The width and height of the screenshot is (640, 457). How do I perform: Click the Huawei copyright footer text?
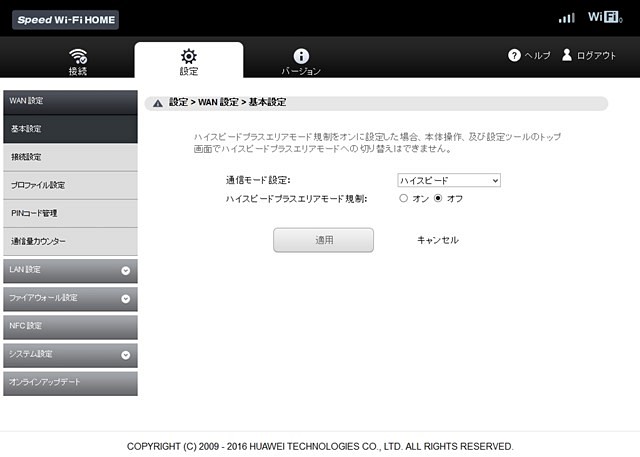click(320, 446)
